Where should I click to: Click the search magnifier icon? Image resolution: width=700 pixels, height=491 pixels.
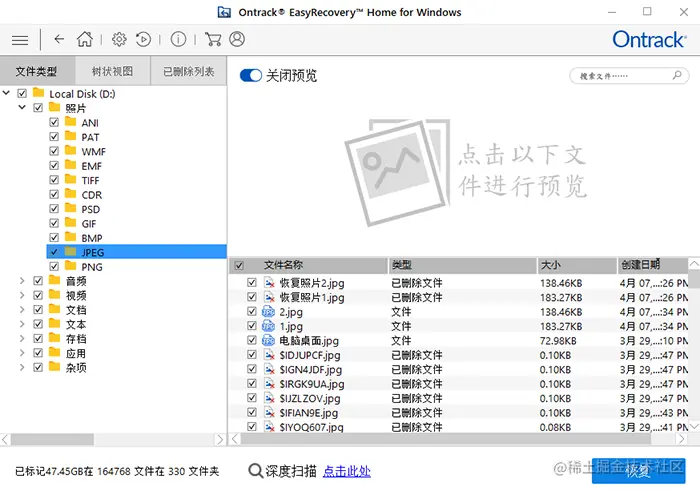[677, 75]
